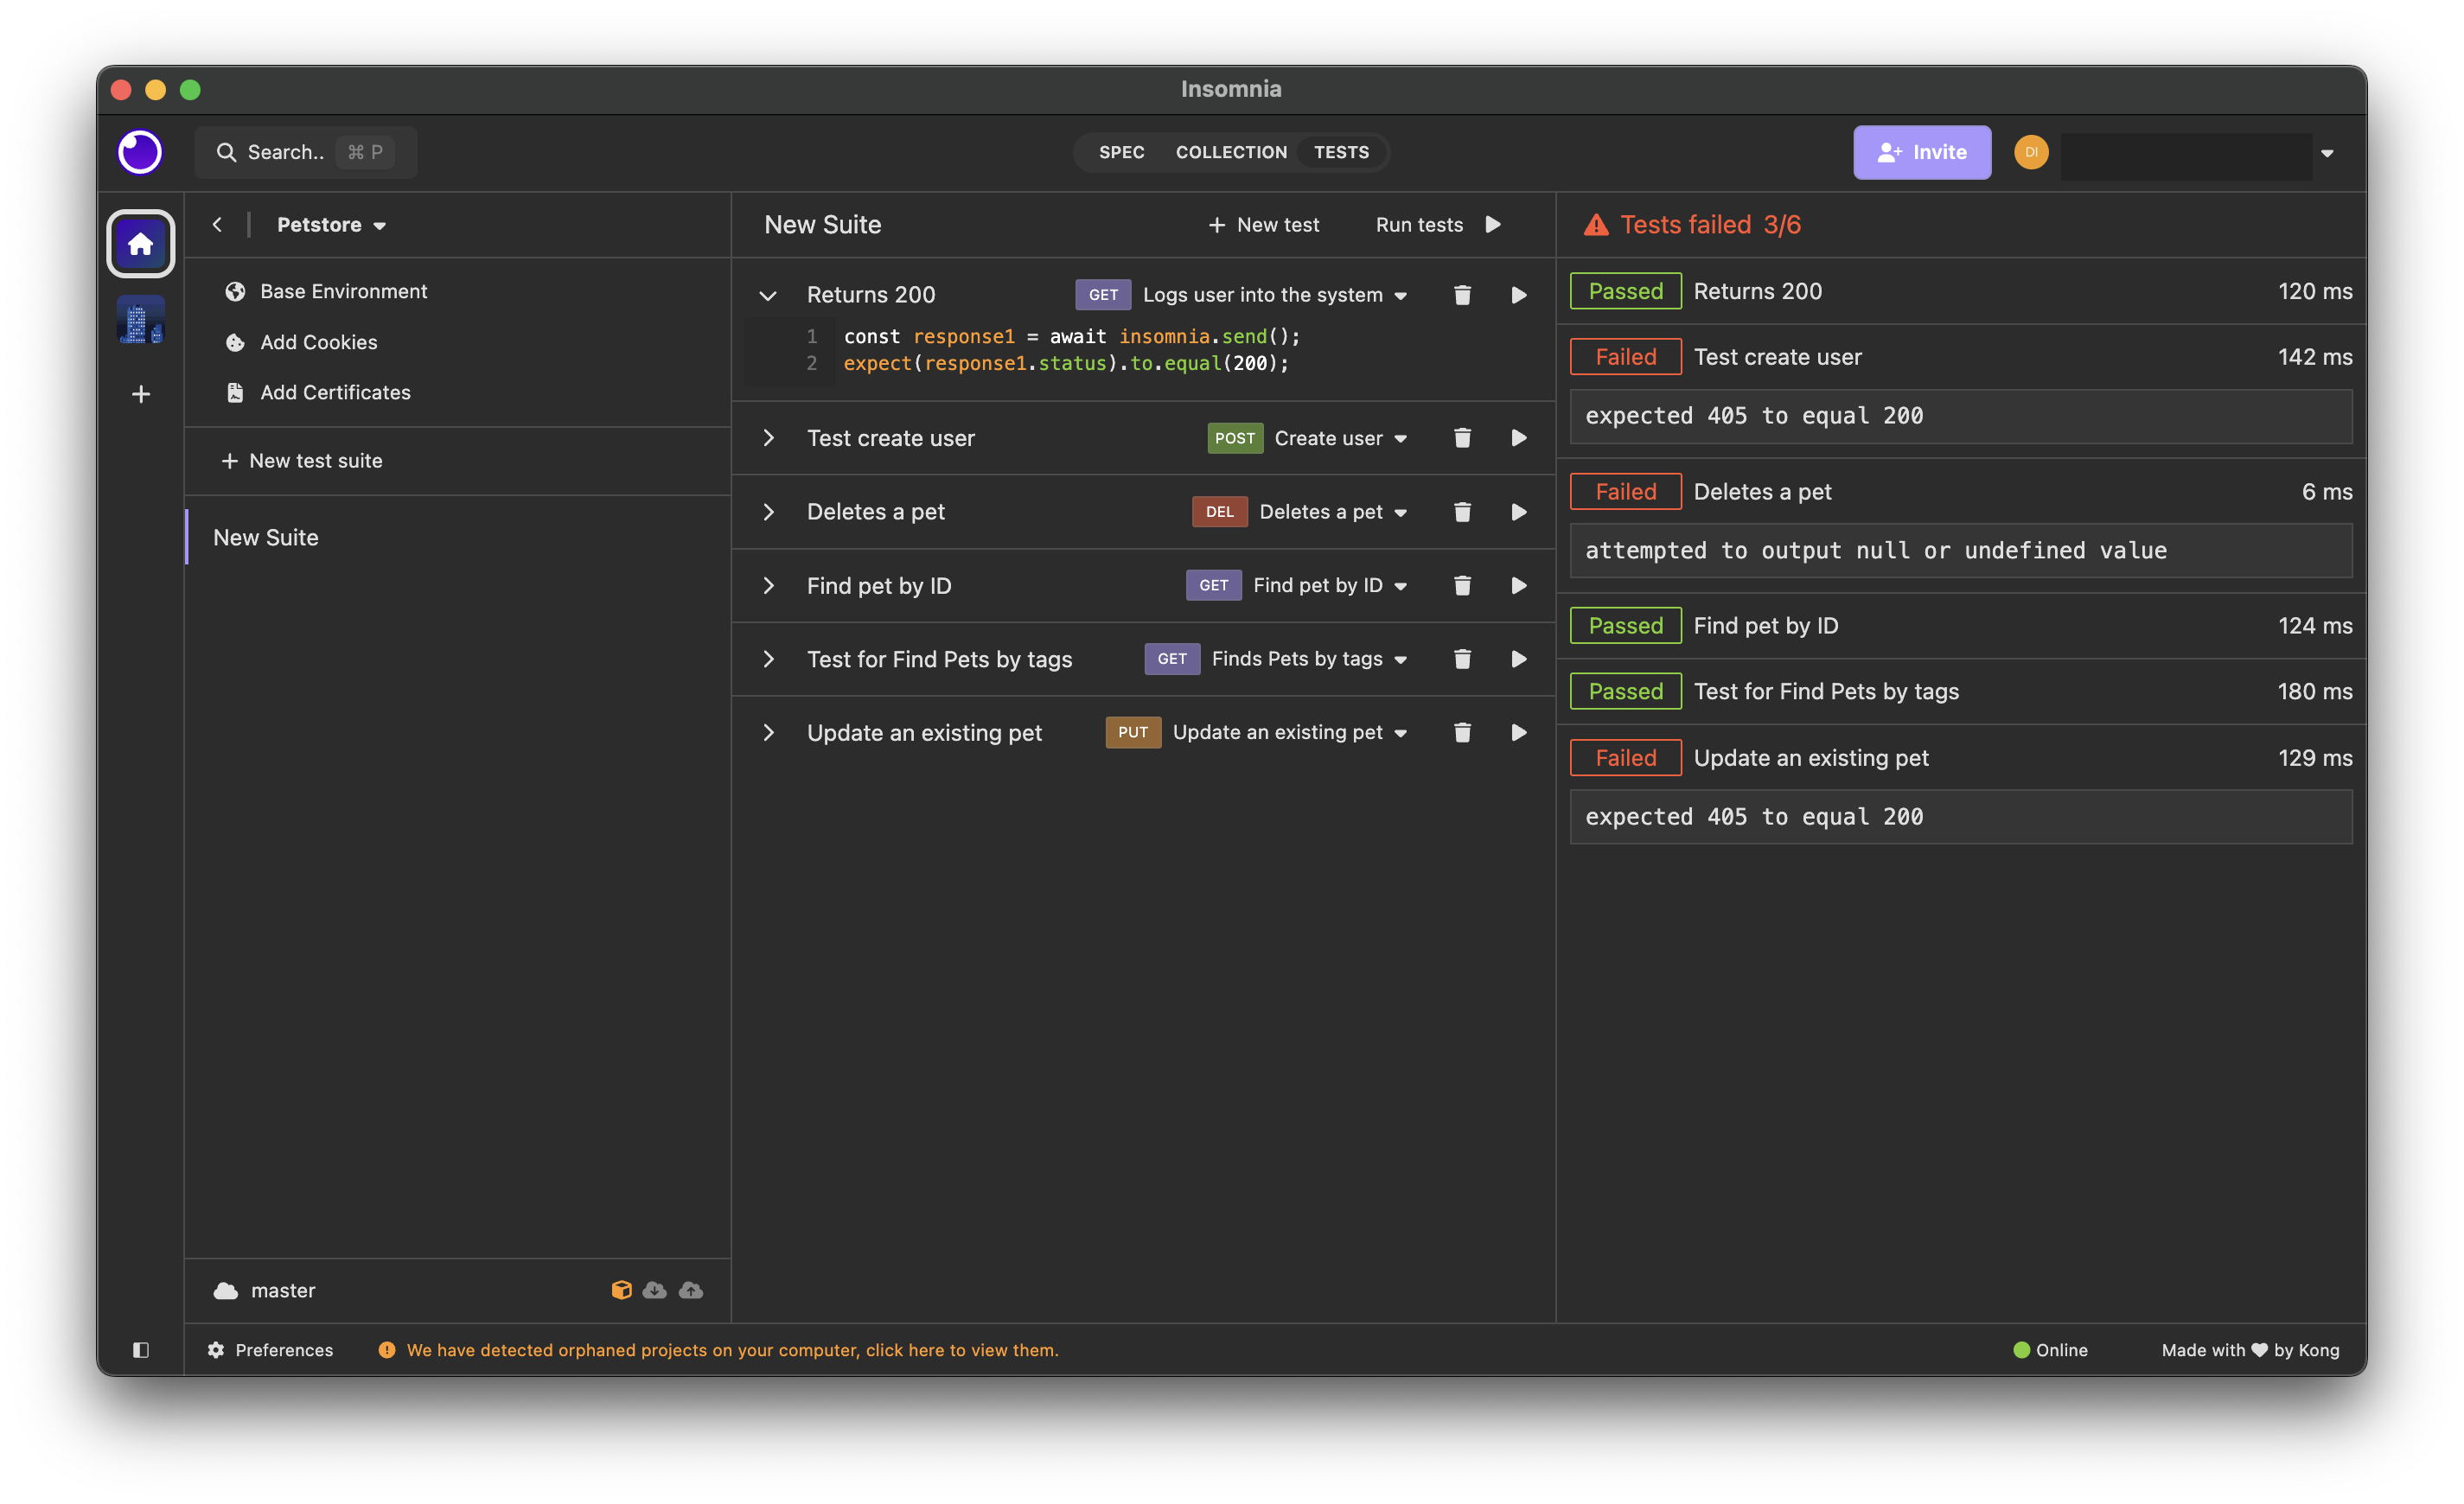
Task: Delete the Deletes a pet test
Action: tap(1462, 512)
